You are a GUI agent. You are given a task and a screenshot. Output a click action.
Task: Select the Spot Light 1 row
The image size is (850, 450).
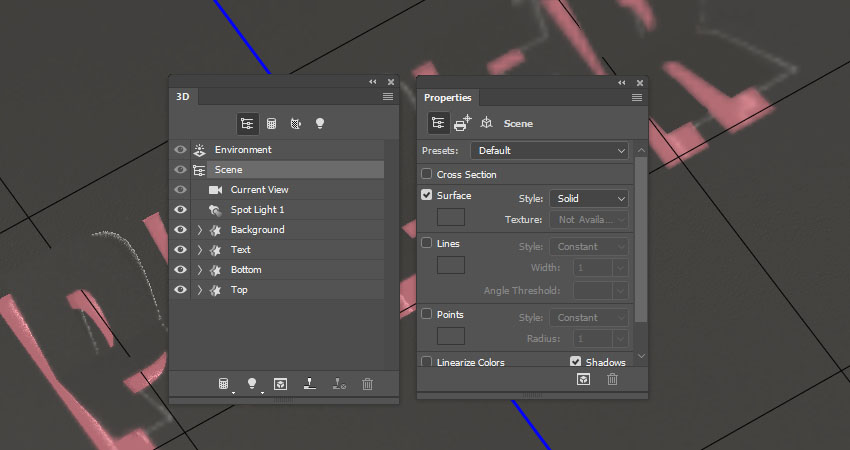[x=277, y=210]
